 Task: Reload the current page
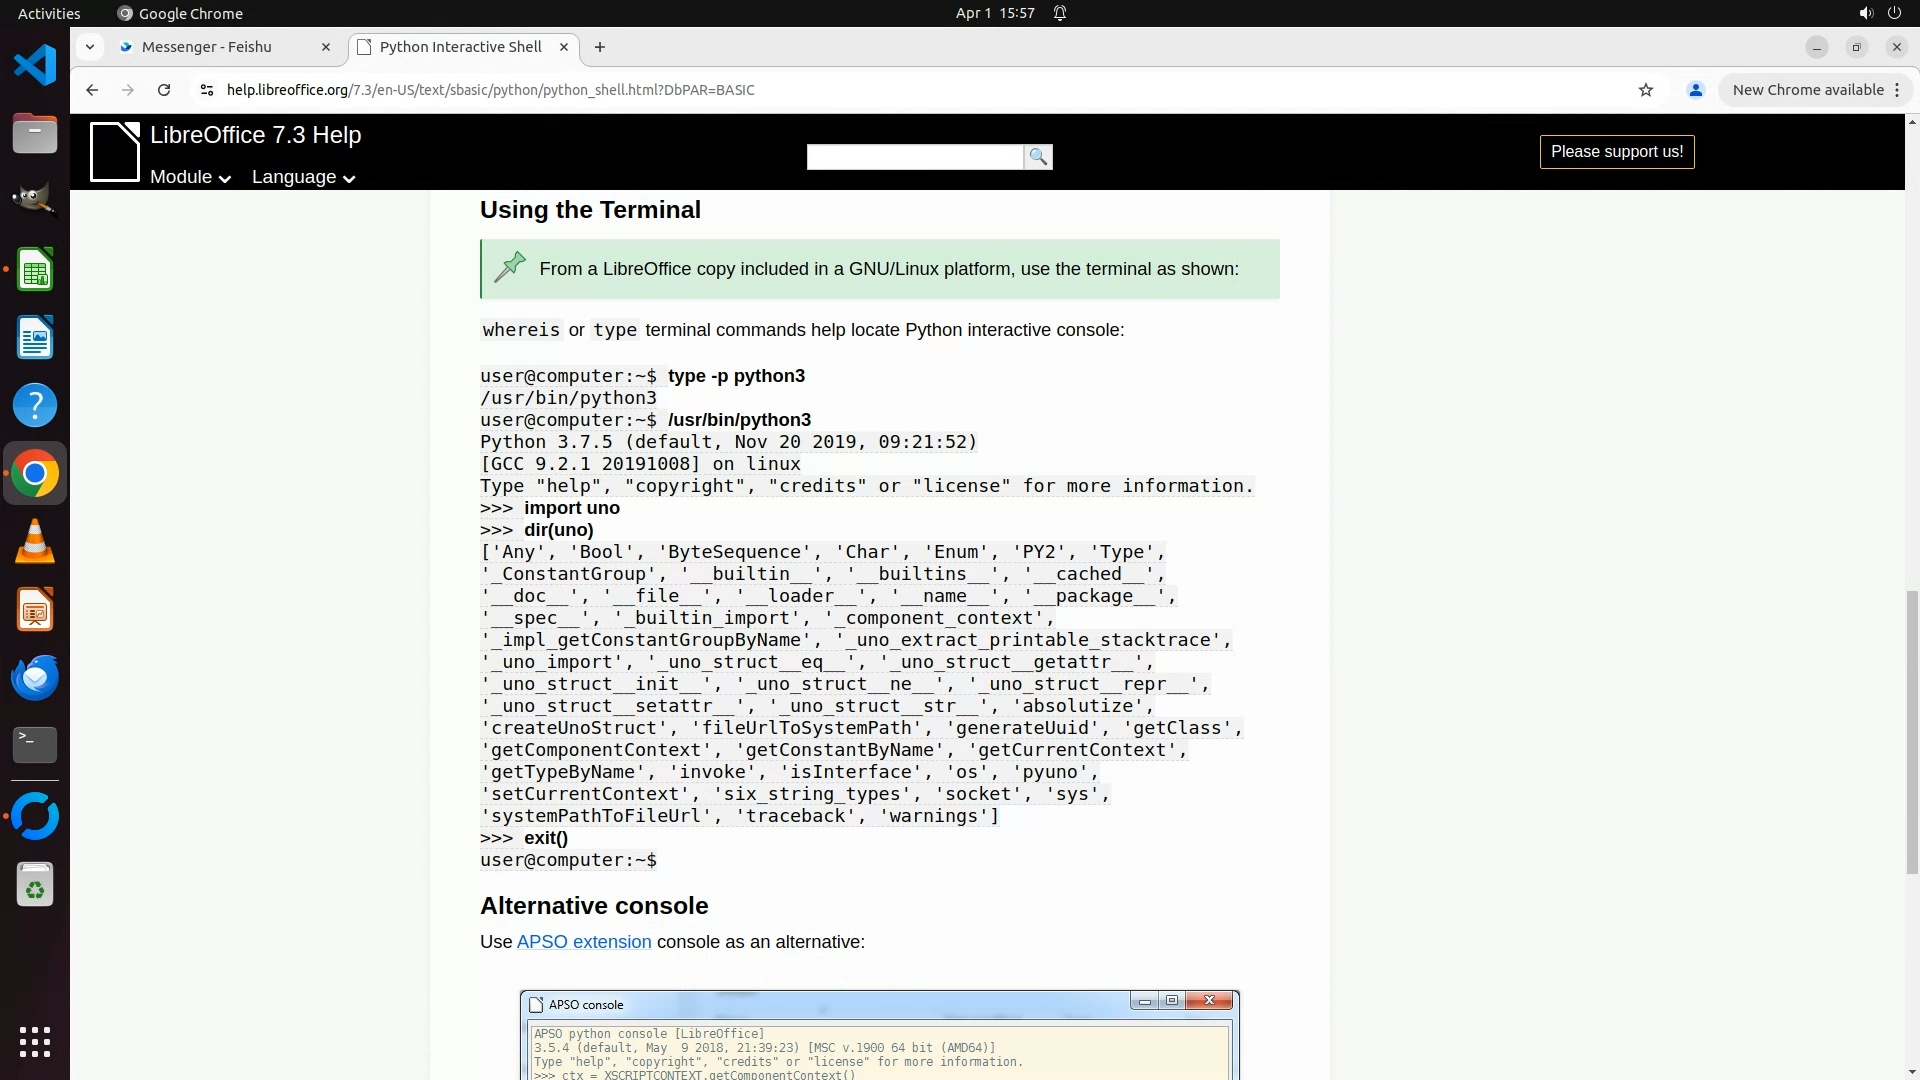tap(164, 90)
